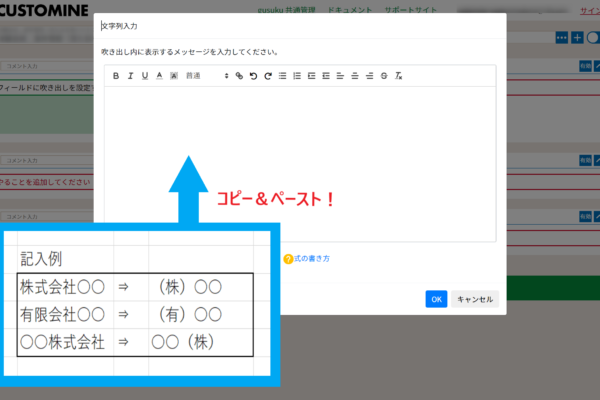Image resolution: width=600 pixels, height=400 pixels.
Task: Click the OK button
Action: pos(436,299)
